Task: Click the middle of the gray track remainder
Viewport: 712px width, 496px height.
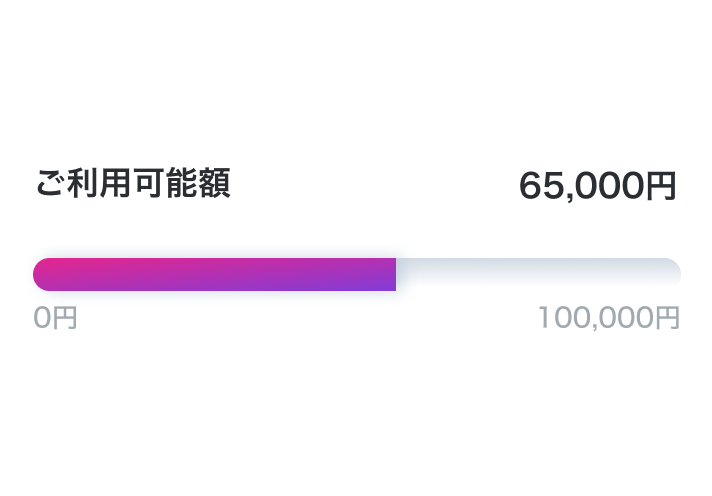Action: (539, 272)
